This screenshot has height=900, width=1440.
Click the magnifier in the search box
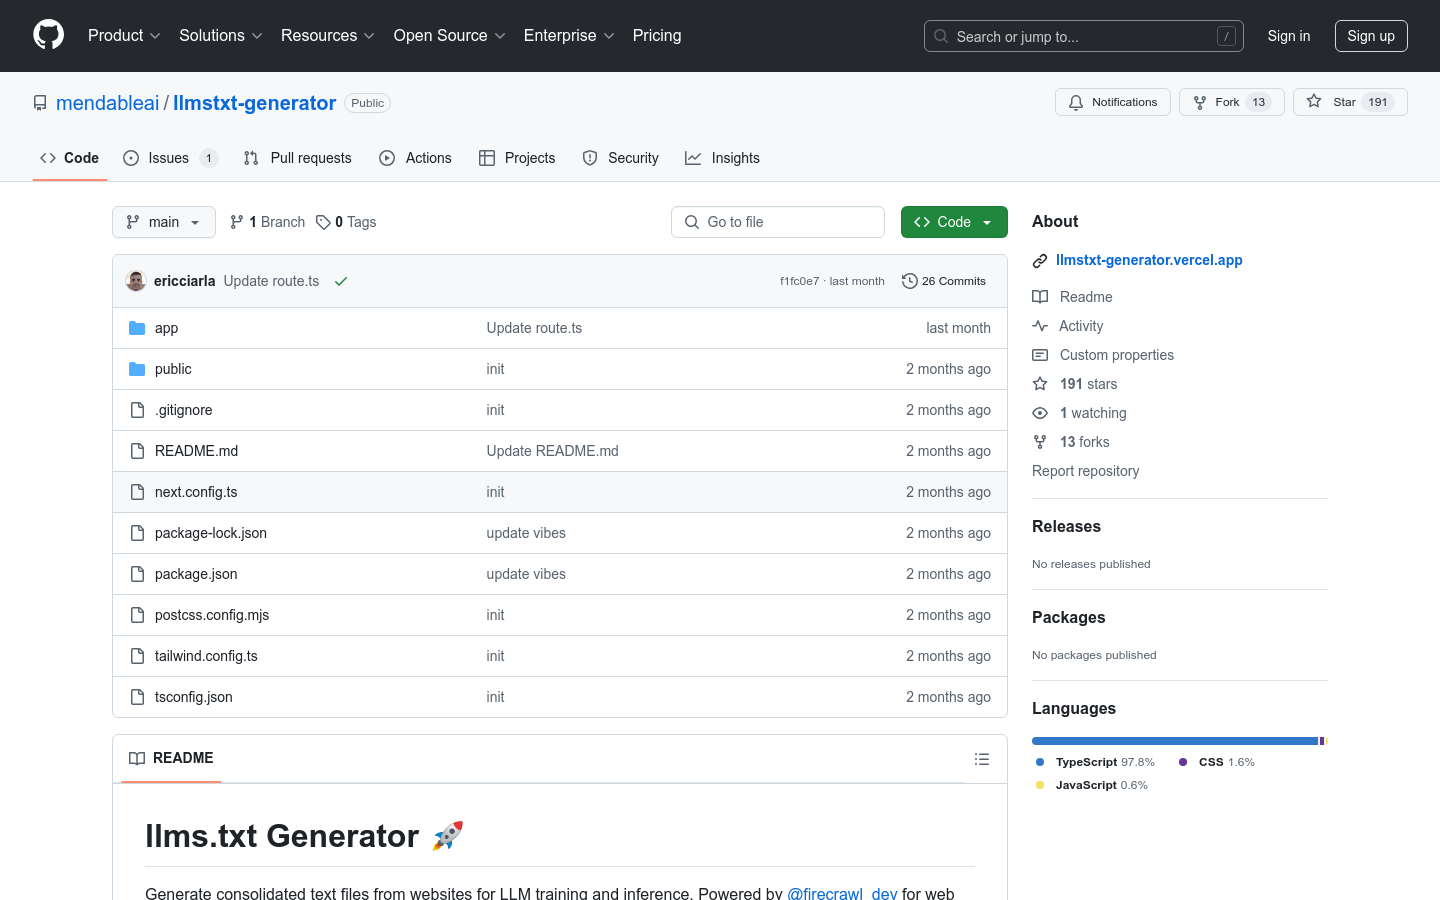[x=941, y=36]
